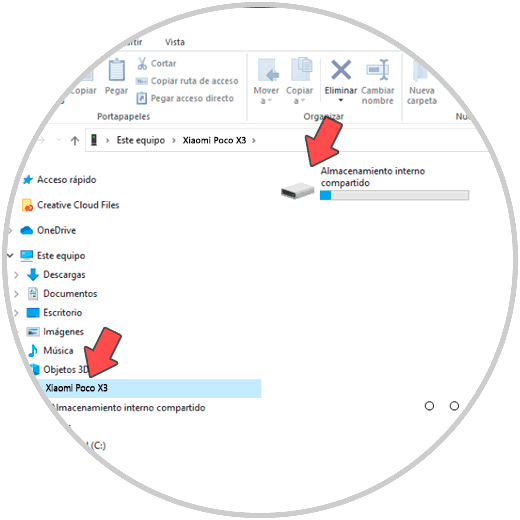The width and height of the screenshot is (520, 520).
Task: Click the Cortar scissors icon
Action: coord(142,63)
